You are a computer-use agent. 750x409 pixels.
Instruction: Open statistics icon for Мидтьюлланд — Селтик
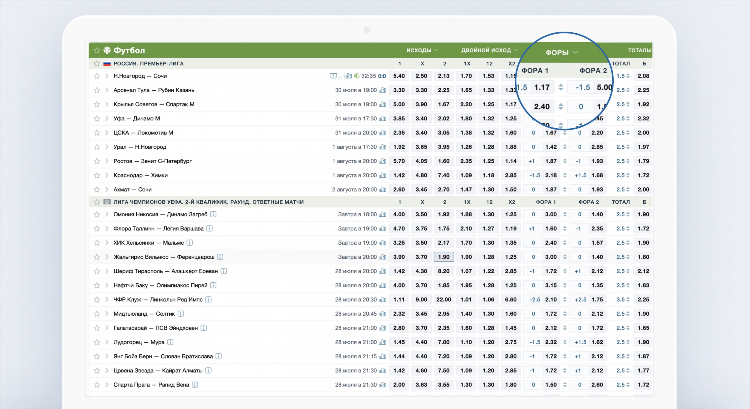click(x=383, y=314)
